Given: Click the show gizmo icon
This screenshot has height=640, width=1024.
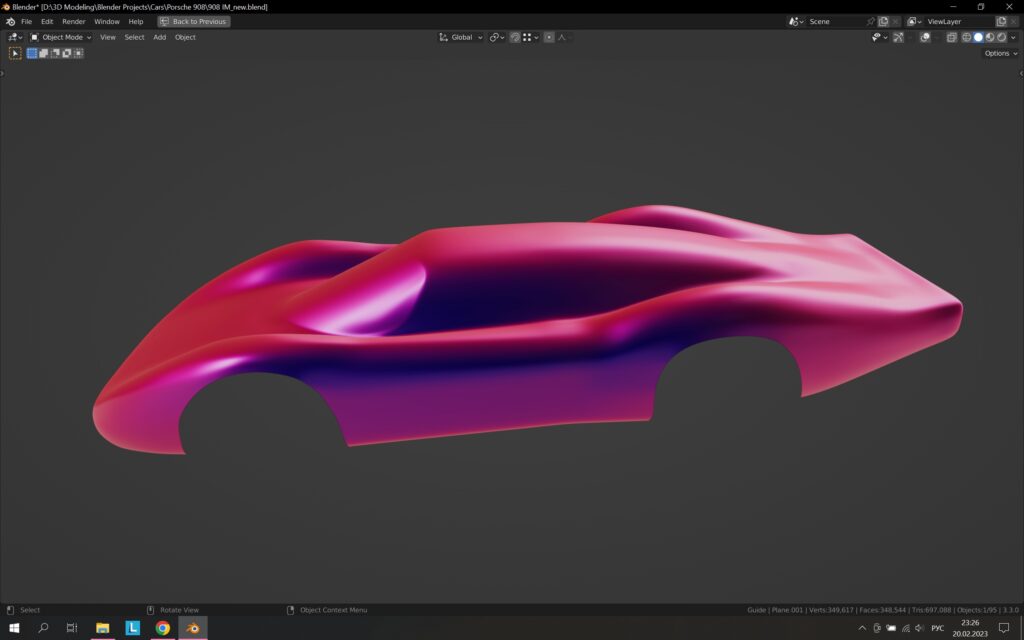Looking at the screenshot, I should pyautogui.click(x=898, y=37).
